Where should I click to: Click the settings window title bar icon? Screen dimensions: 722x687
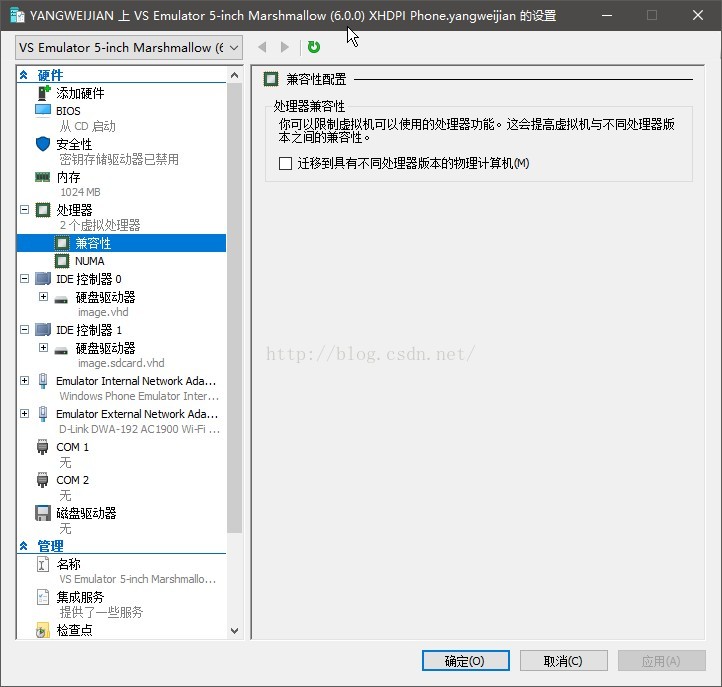coord(17,15)
